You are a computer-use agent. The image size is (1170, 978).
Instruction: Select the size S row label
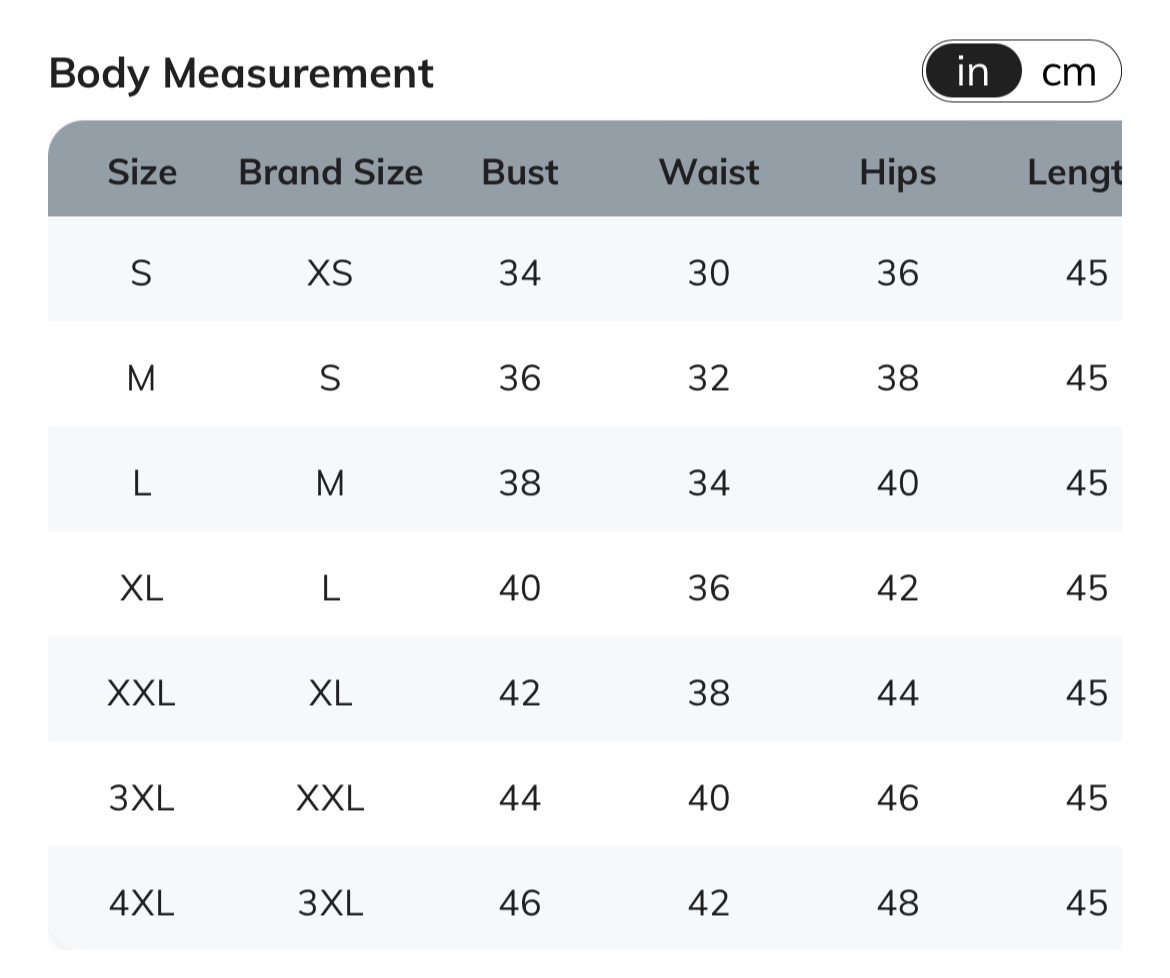point(141,273)
